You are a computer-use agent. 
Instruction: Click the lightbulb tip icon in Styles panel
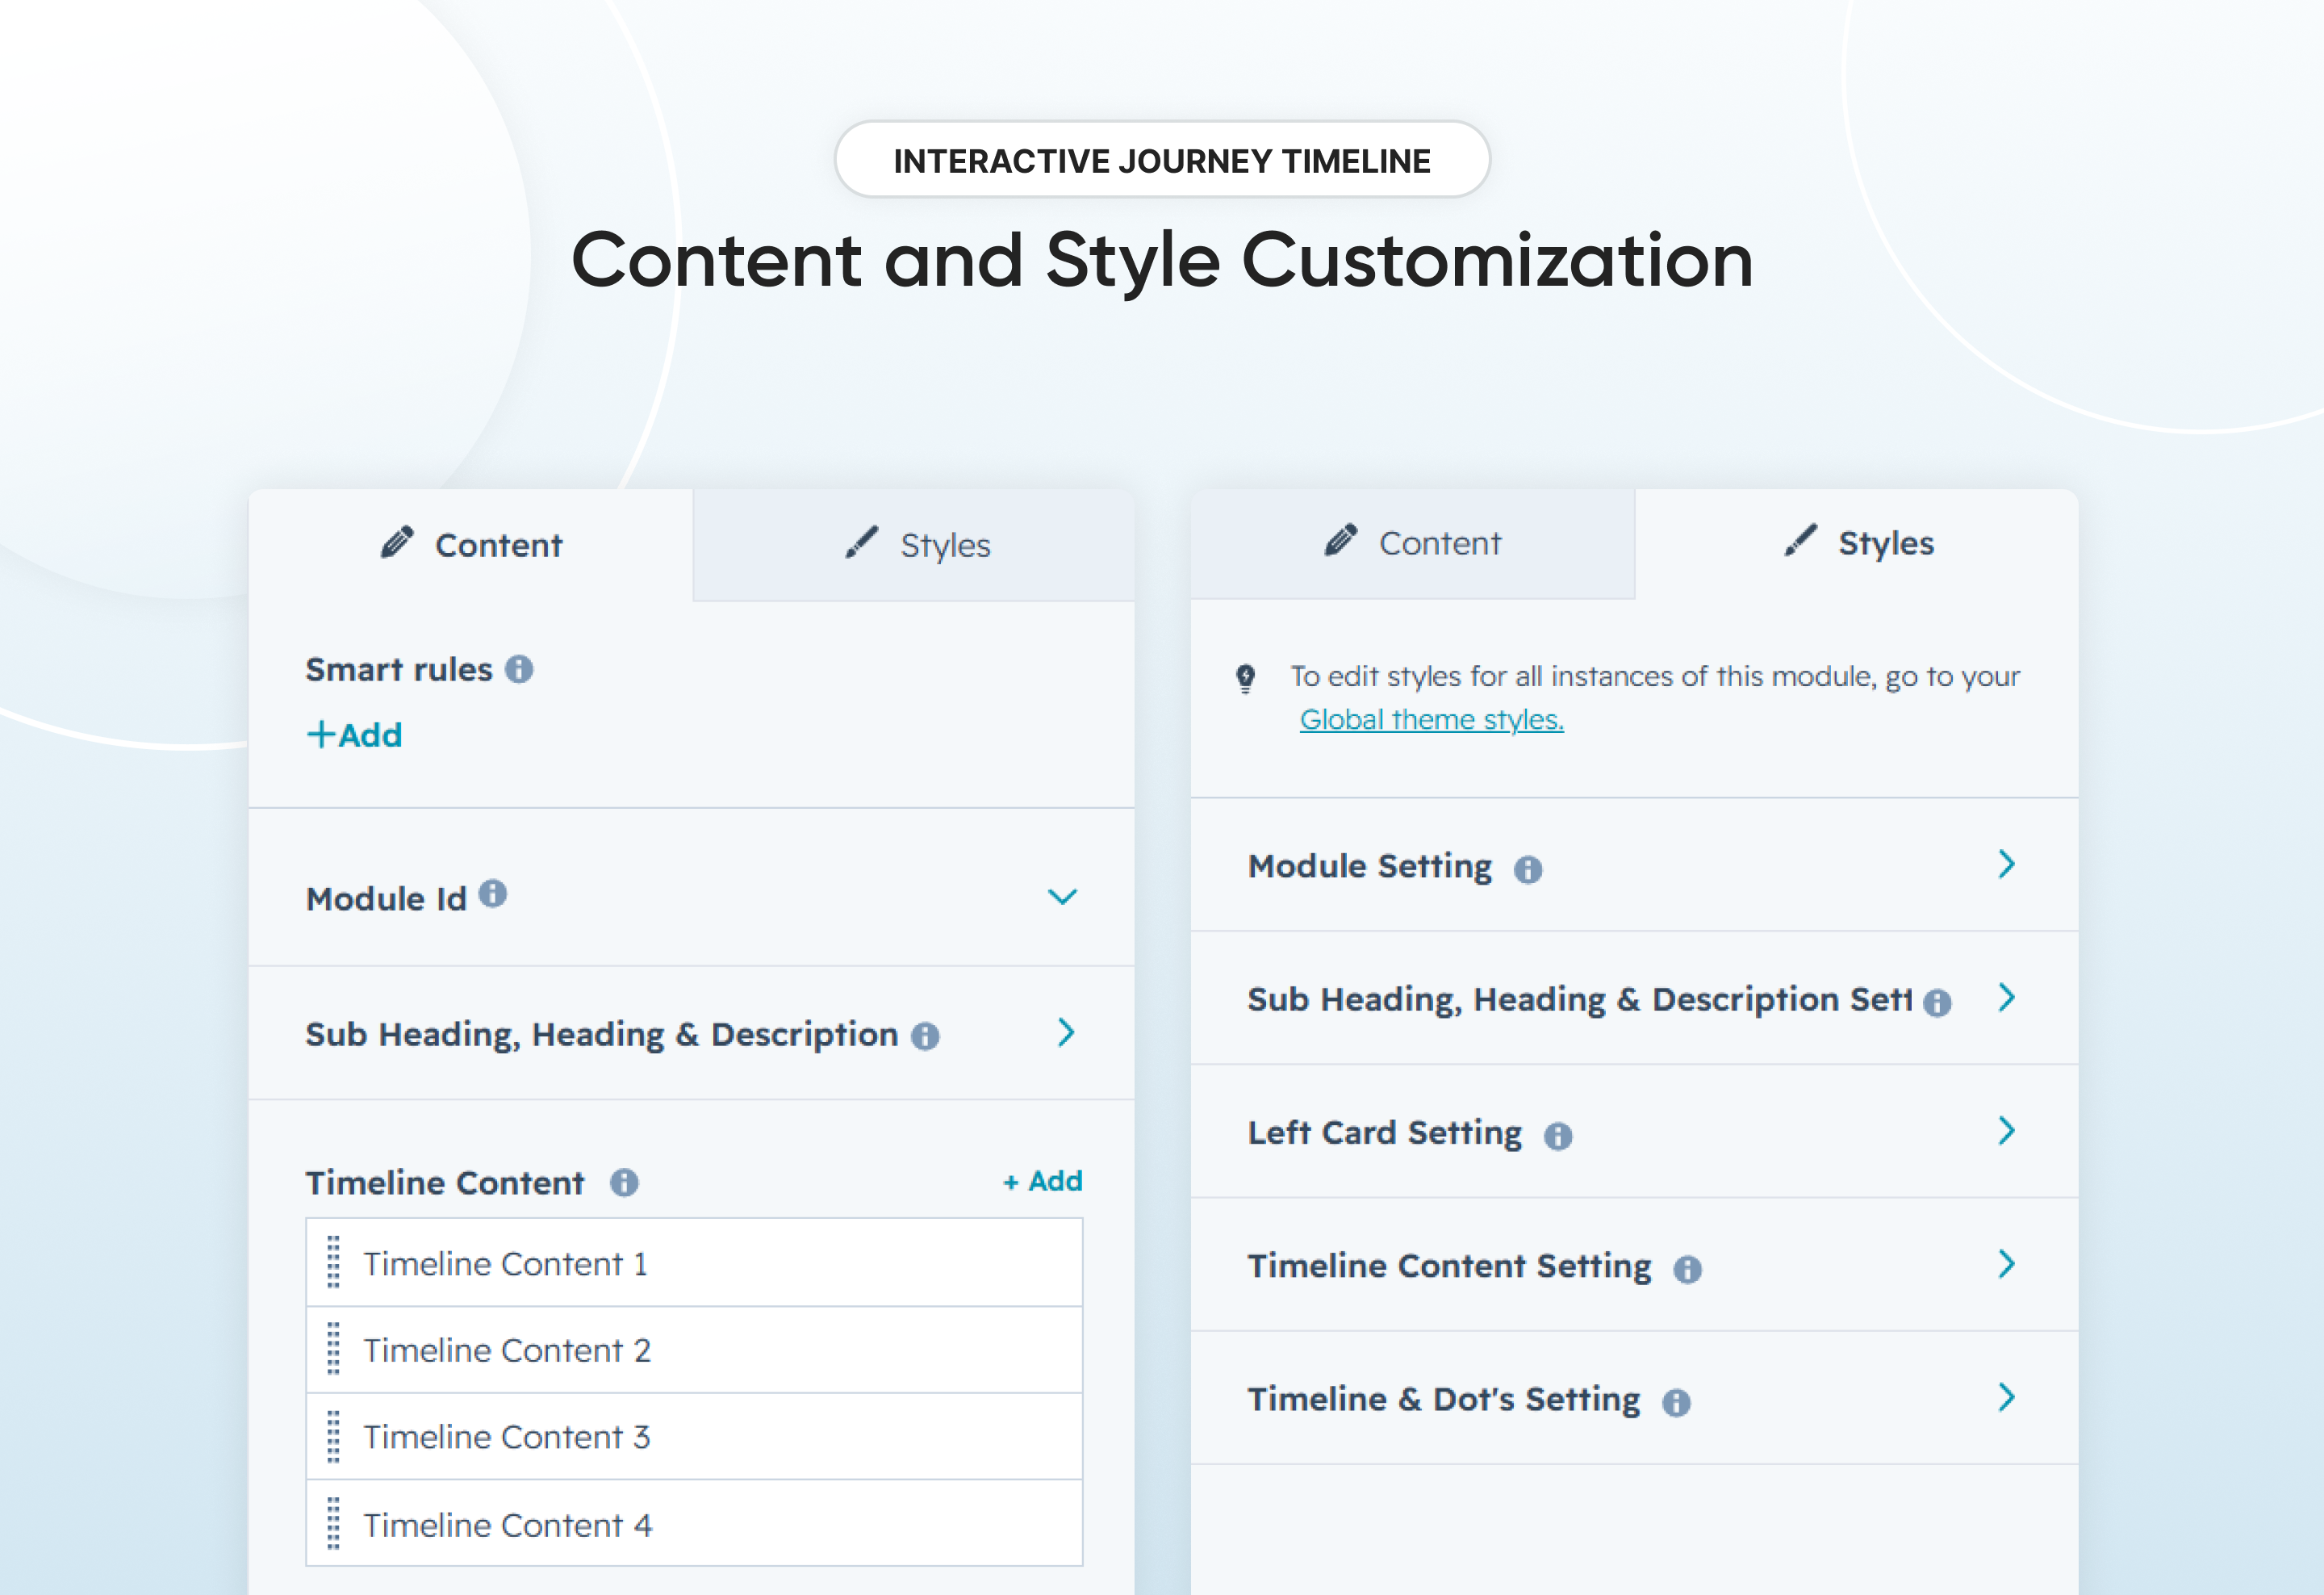1246,679
